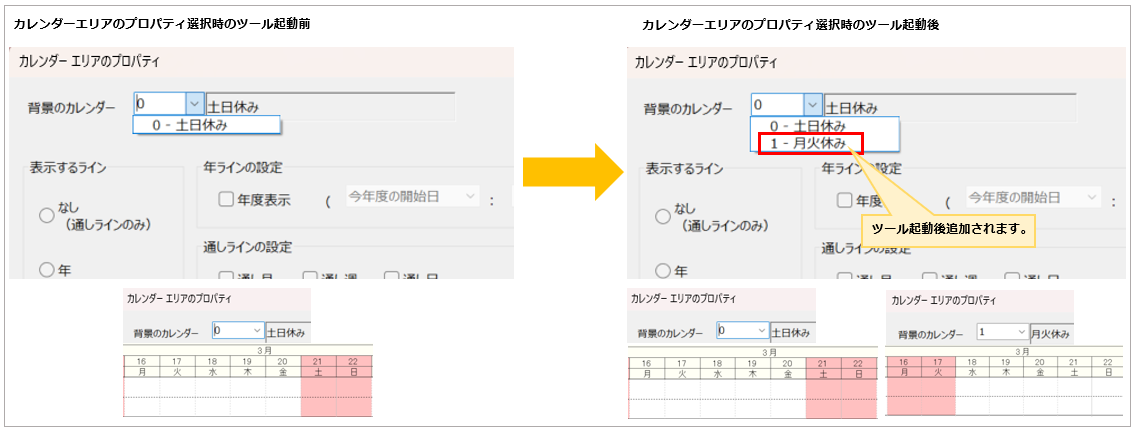Viewport: 1135px width, 431px height.
Task: Select the なし (通しラインのみ) radio in the left panel
Action: click(46, 216)
